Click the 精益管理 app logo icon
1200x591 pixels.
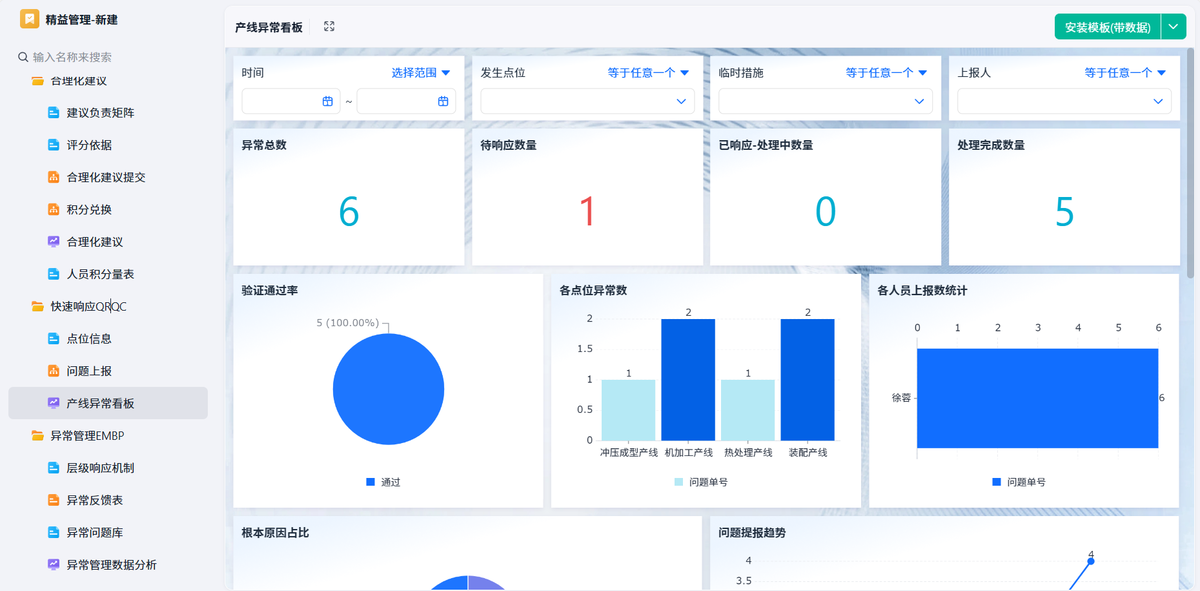[x=28, y=17]
